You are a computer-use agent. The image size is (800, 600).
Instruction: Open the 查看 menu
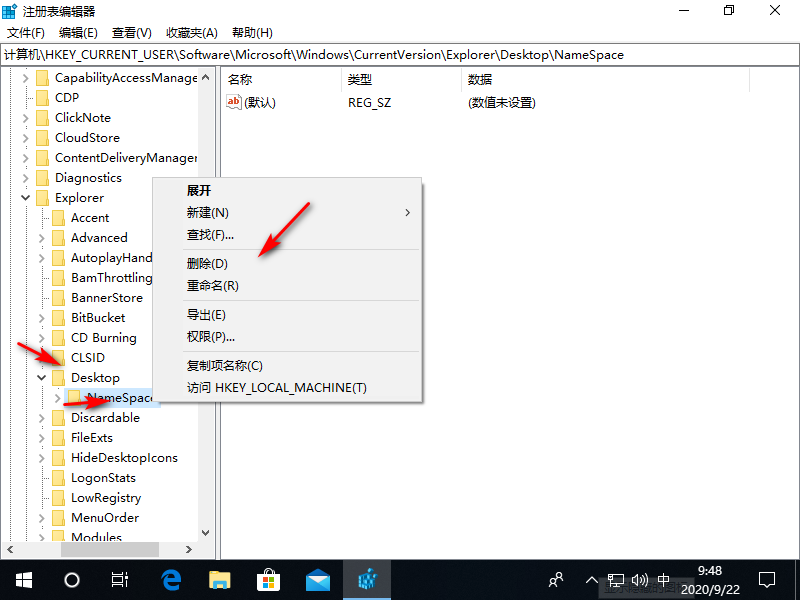[129, 32]
